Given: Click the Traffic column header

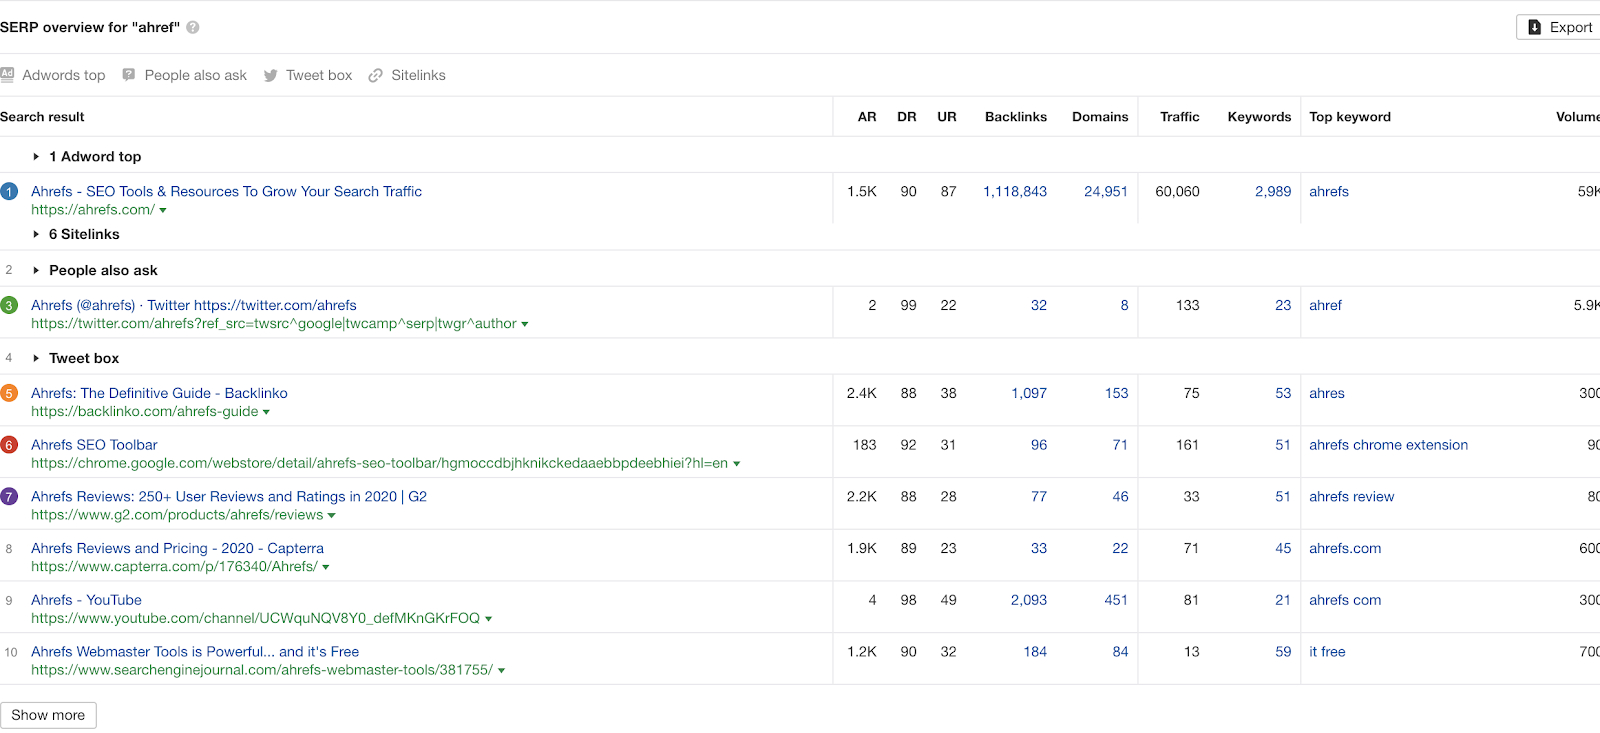Looking at the screenshot, I should [1180, 117].
